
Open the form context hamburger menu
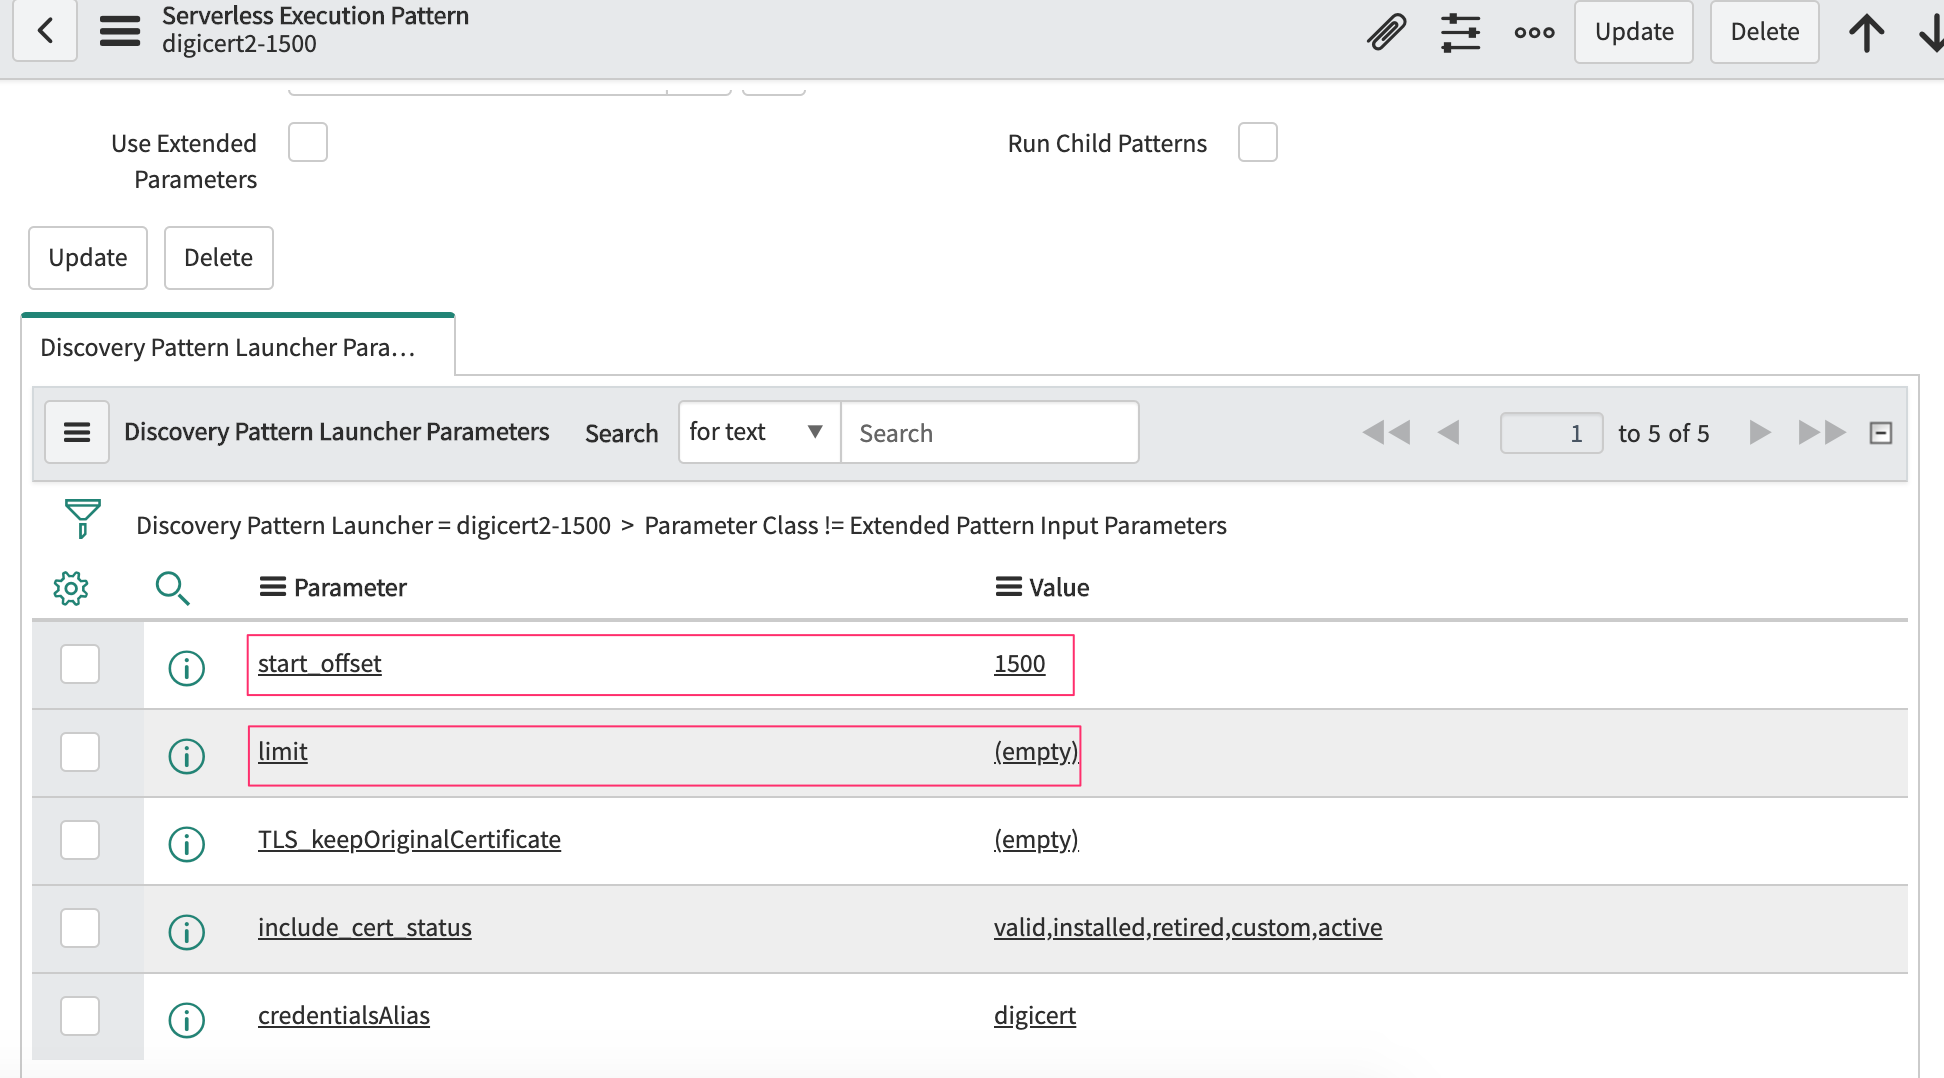(x=120, y=31)
